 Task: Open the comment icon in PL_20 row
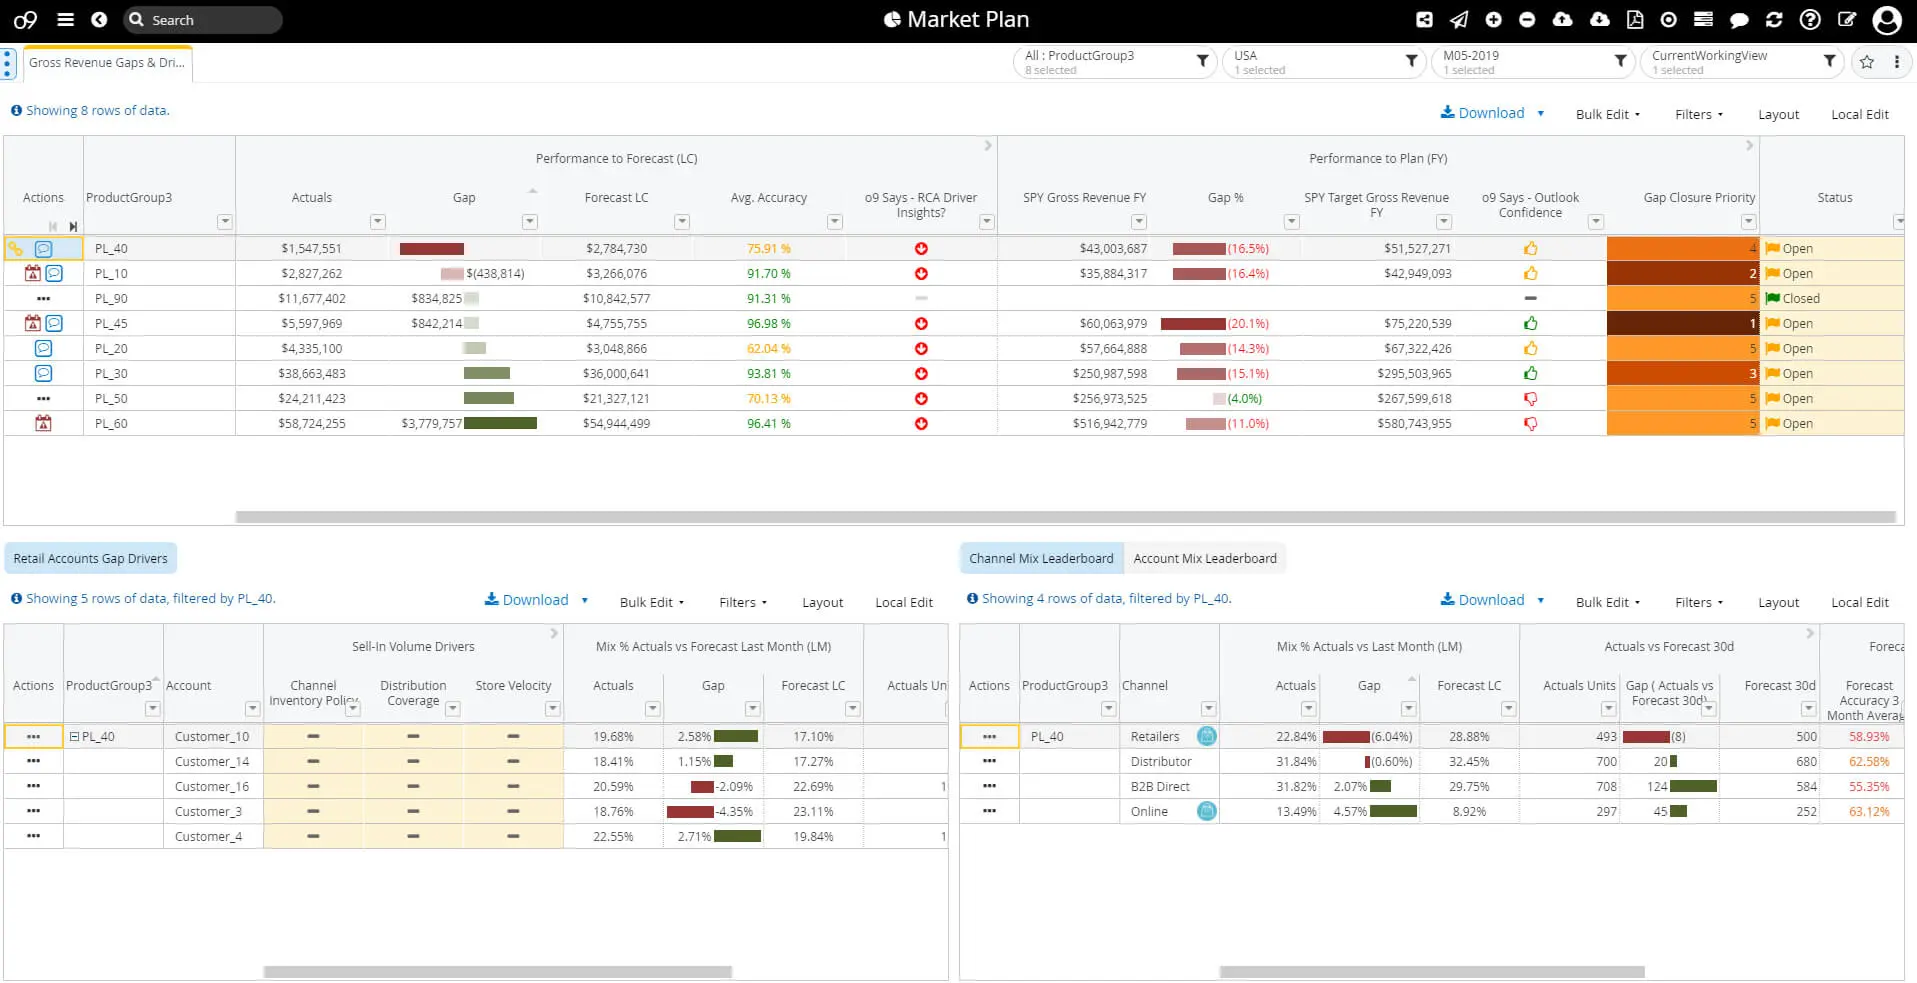(43, 348)
